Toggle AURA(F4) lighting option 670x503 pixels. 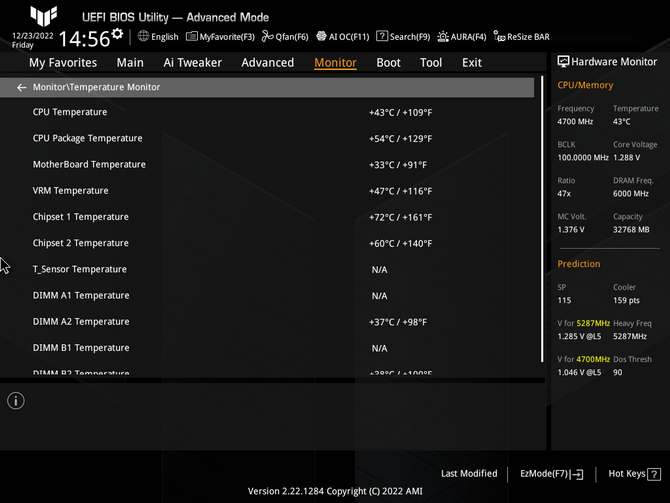(x=462, y=37)
